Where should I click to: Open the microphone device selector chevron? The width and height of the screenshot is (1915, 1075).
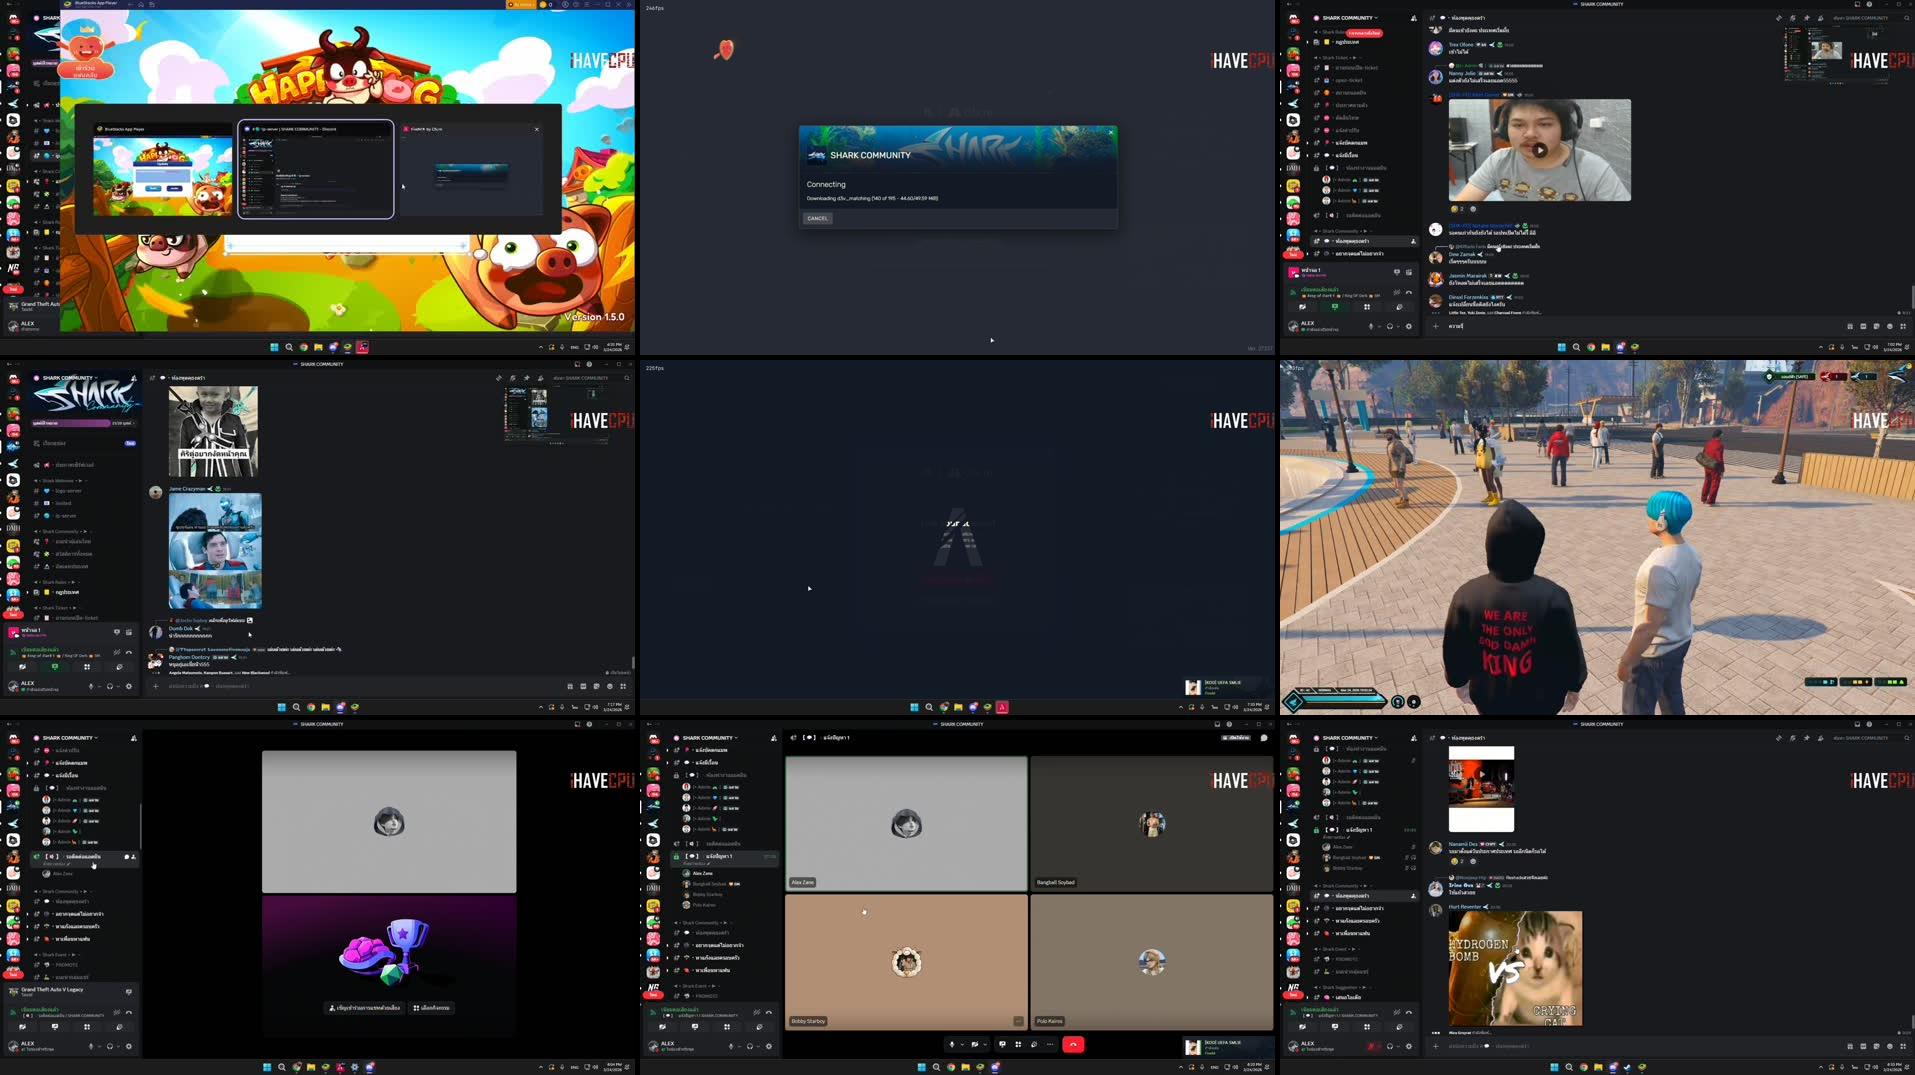963,1044
